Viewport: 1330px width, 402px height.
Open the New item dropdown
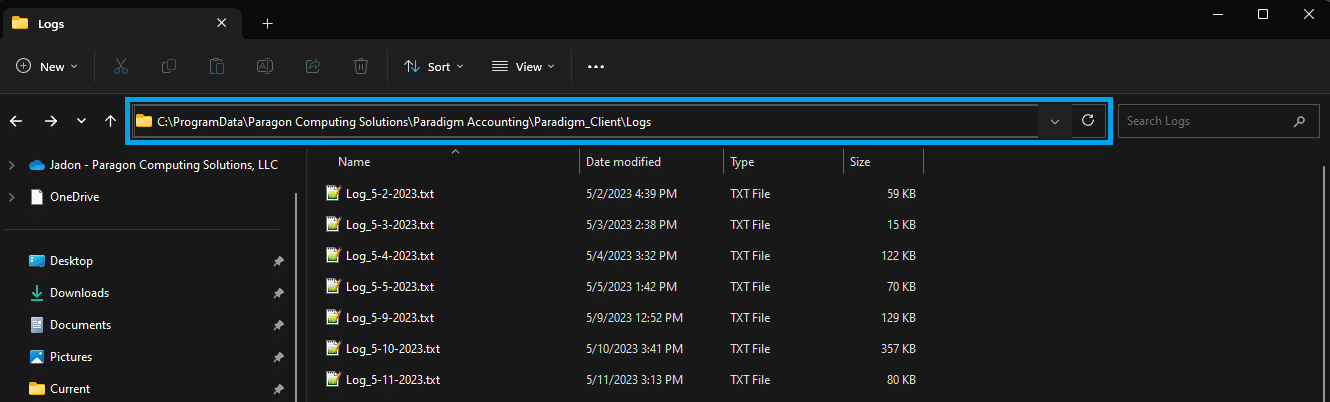47,66
